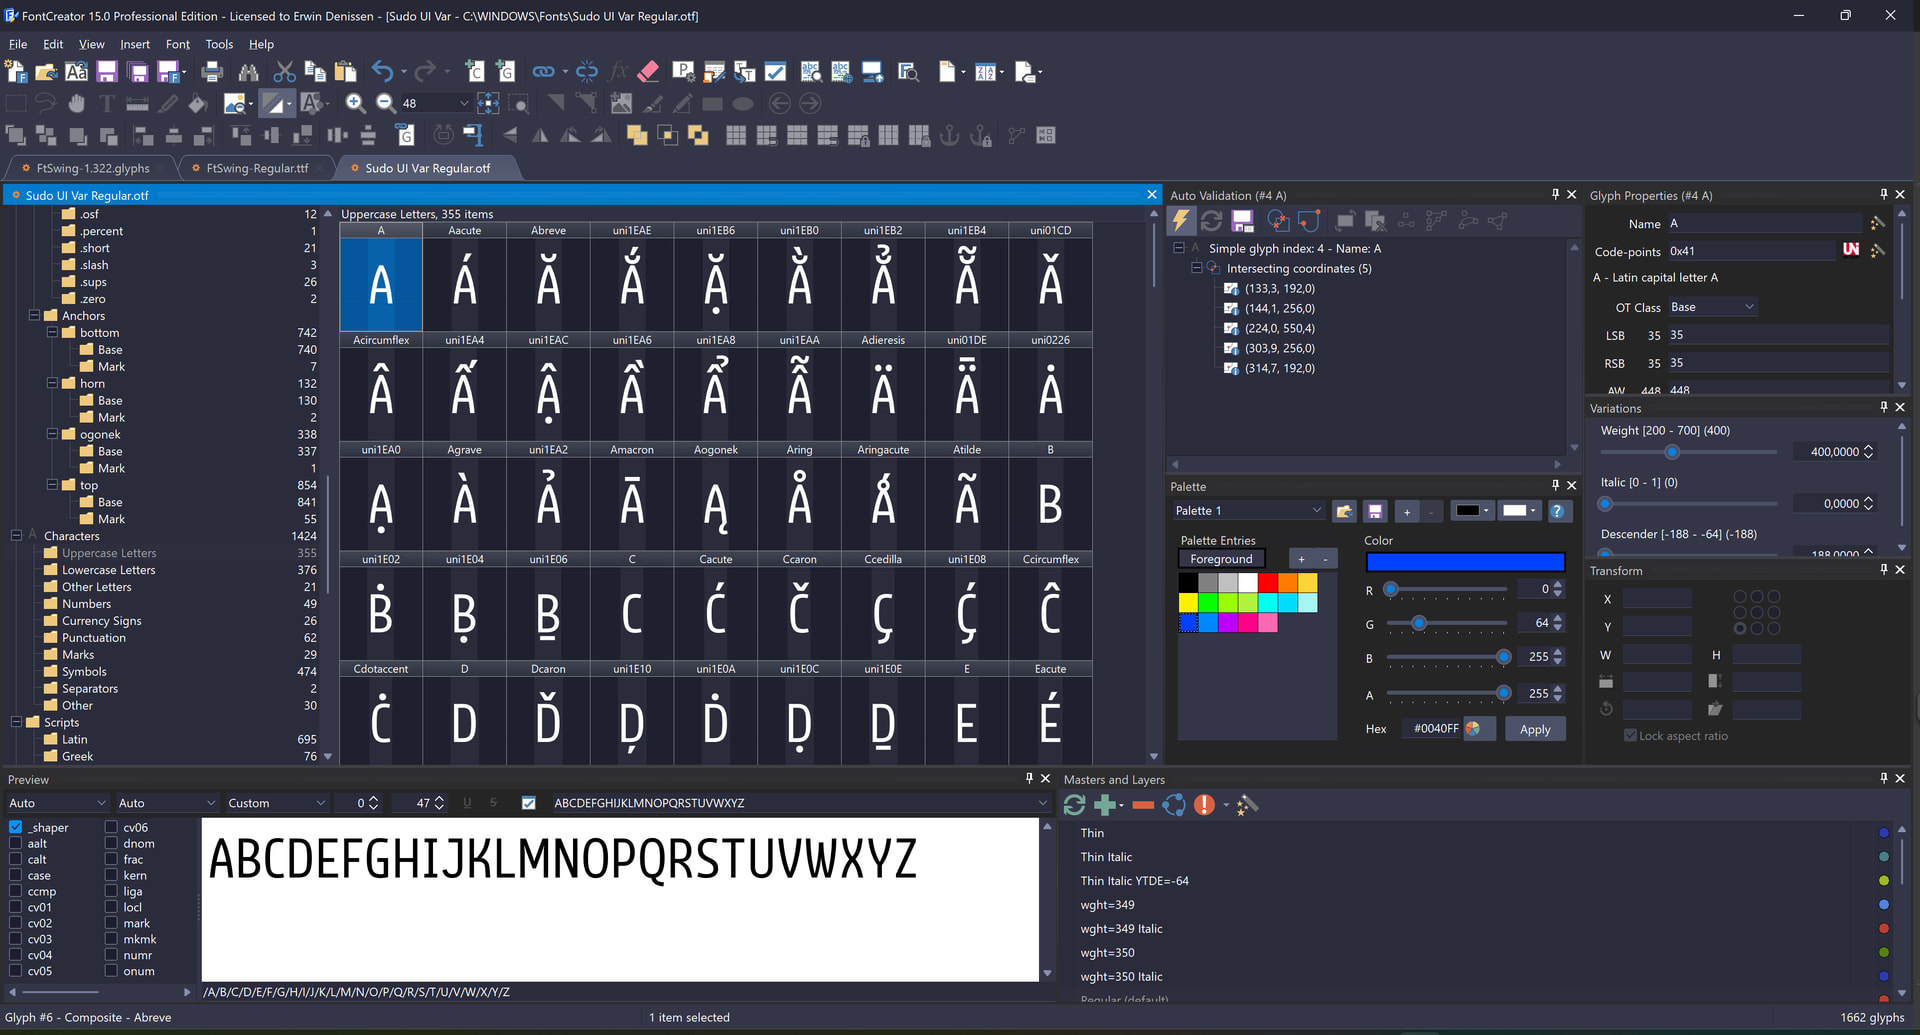The height and width of the screenshot is (1035, 1920).
Task: Collapse the Anchors tree node
Action: (x=34, y=315)
